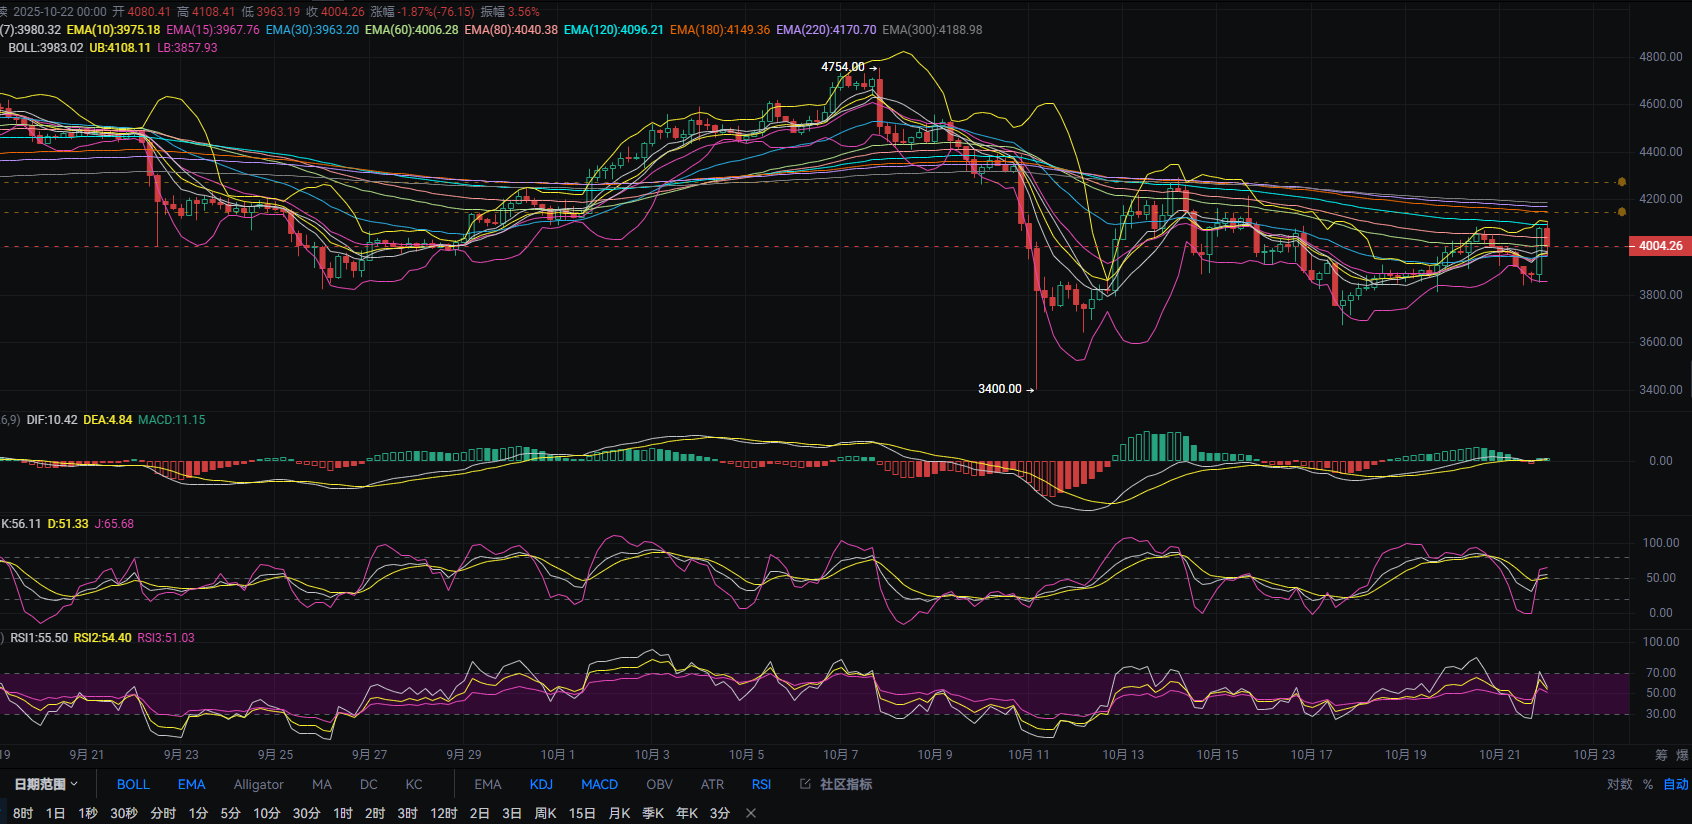Click the 爆 liquidation icon

(x=1682, y=755)
